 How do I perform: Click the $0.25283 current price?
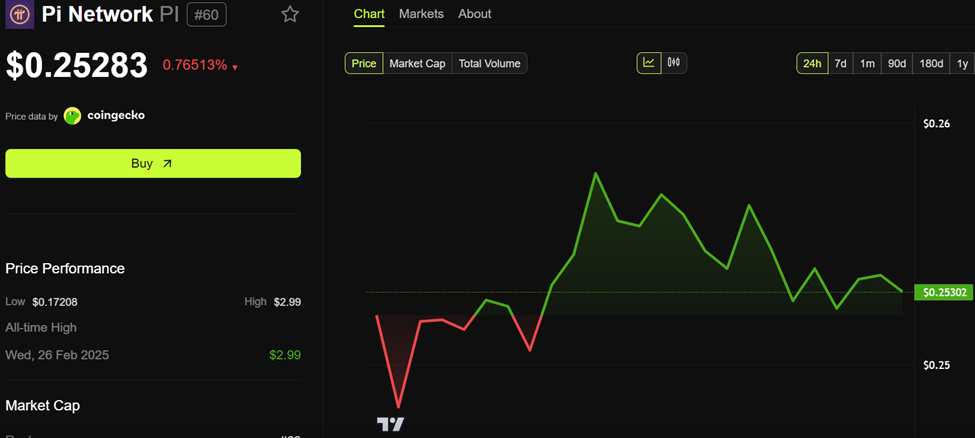click(77, 65)
